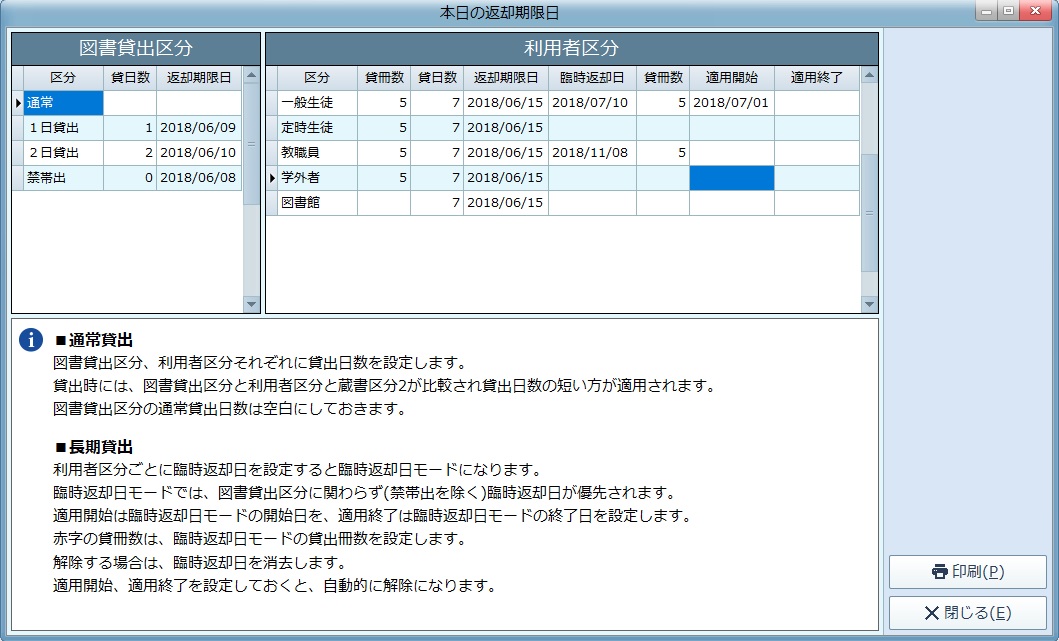Image resolution: width=1059 pixels, height=641 pixels.
Task: Click 適用開始 date 2018/07/01 cell
Action: 731,103
